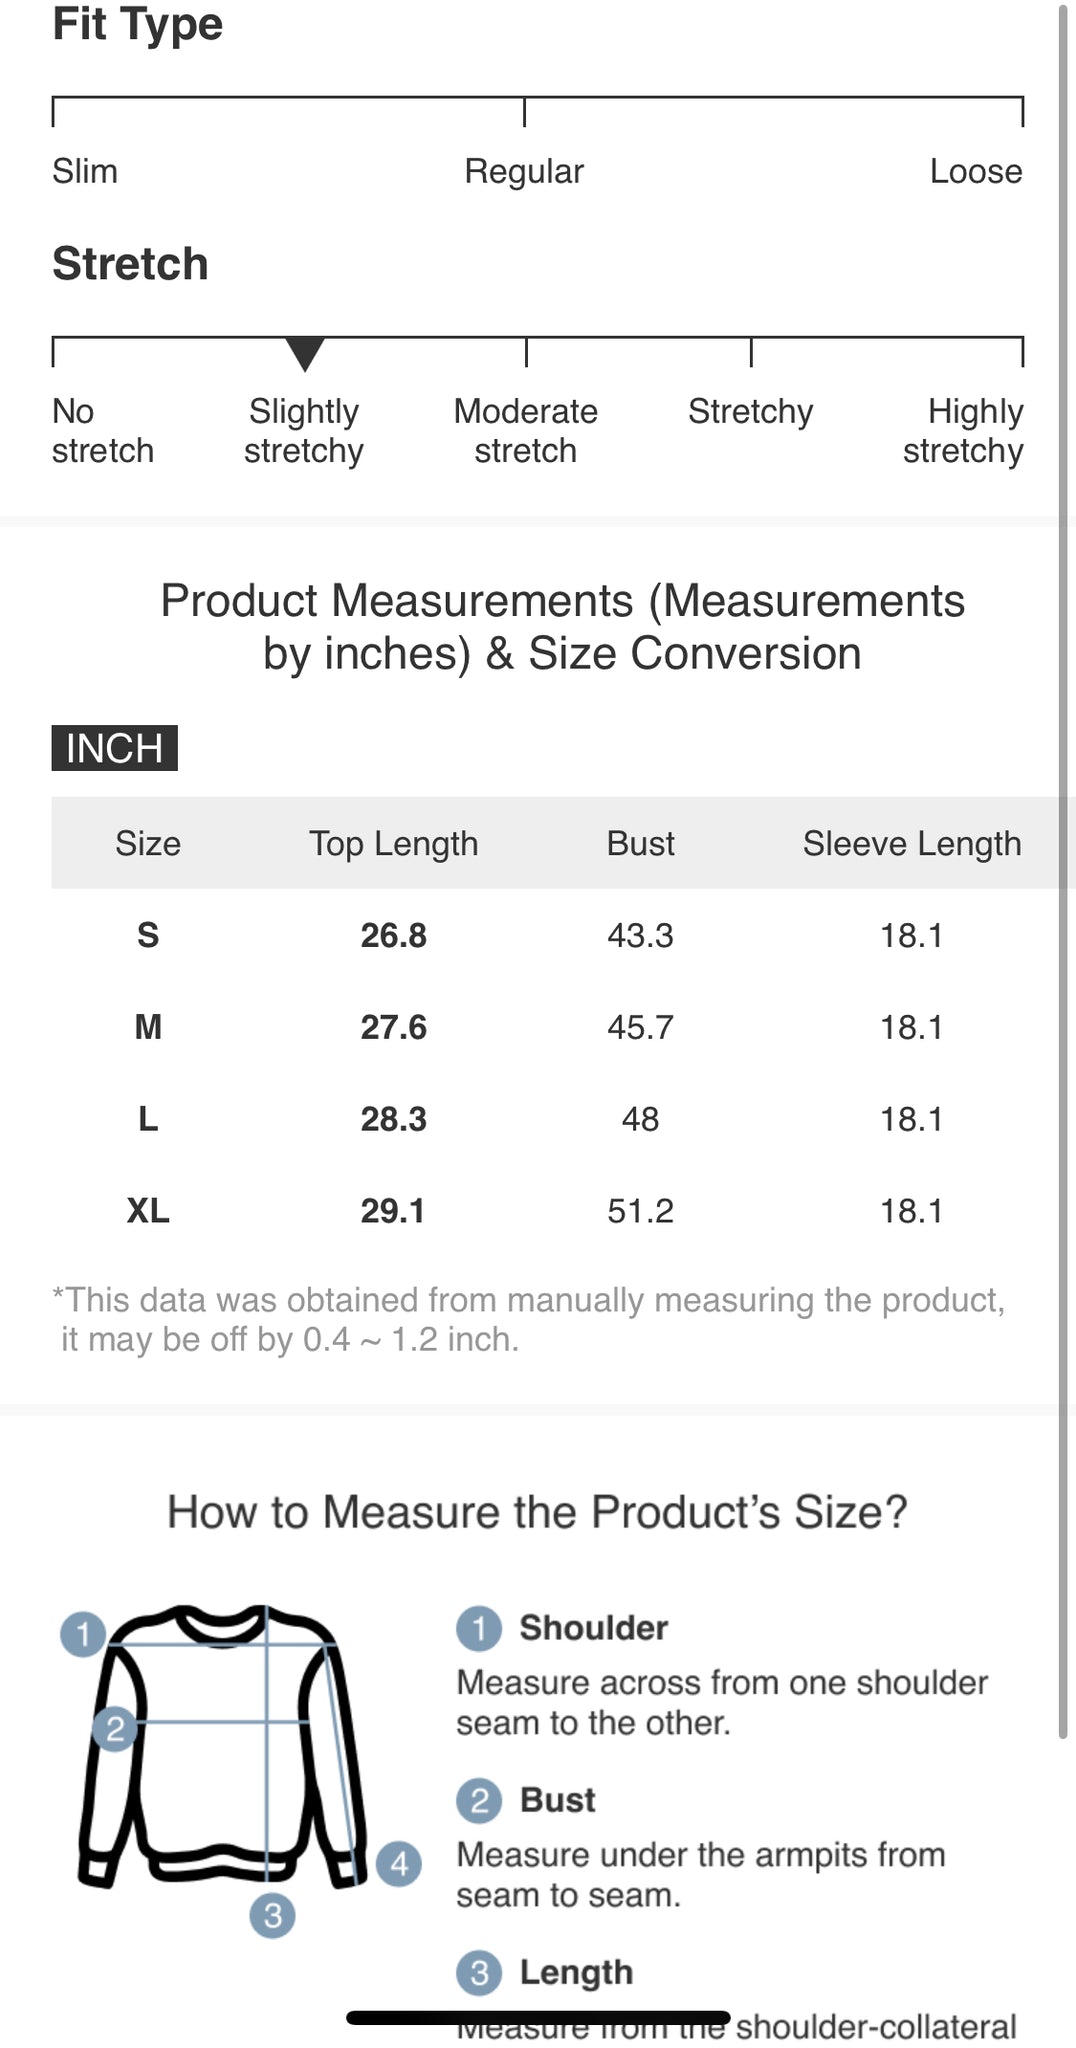Select the XL size row label
1076x2048 pixels.
(x=148, y=1211)
